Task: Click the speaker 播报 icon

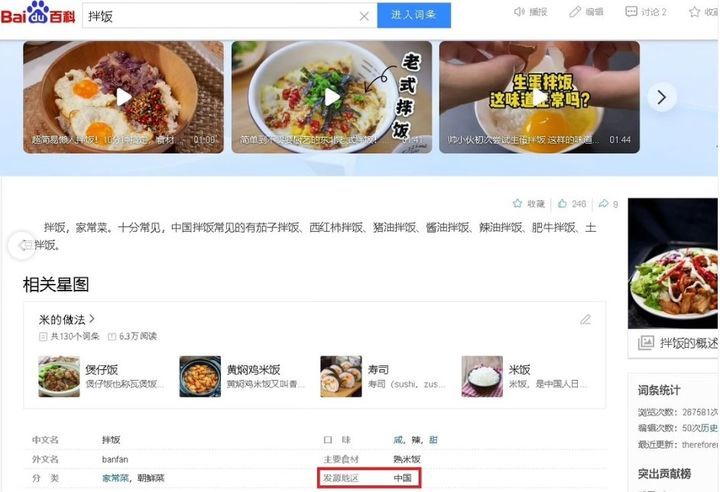Action: click(519, 11)
